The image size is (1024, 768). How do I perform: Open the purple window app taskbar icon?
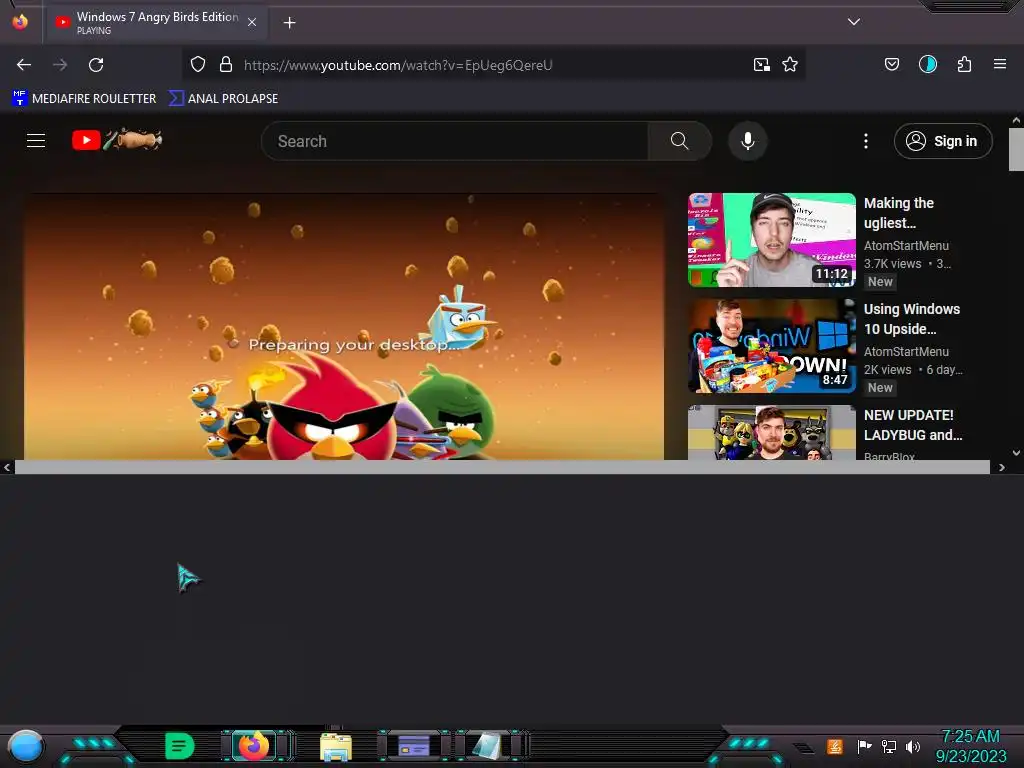(413, 746)
